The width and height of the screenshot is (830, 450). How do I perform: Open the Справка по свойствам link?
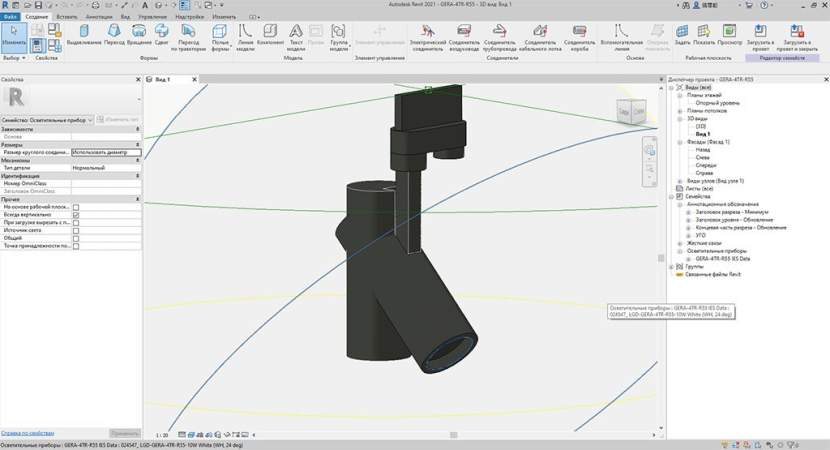pyautogui.click(x=28, y=433)
